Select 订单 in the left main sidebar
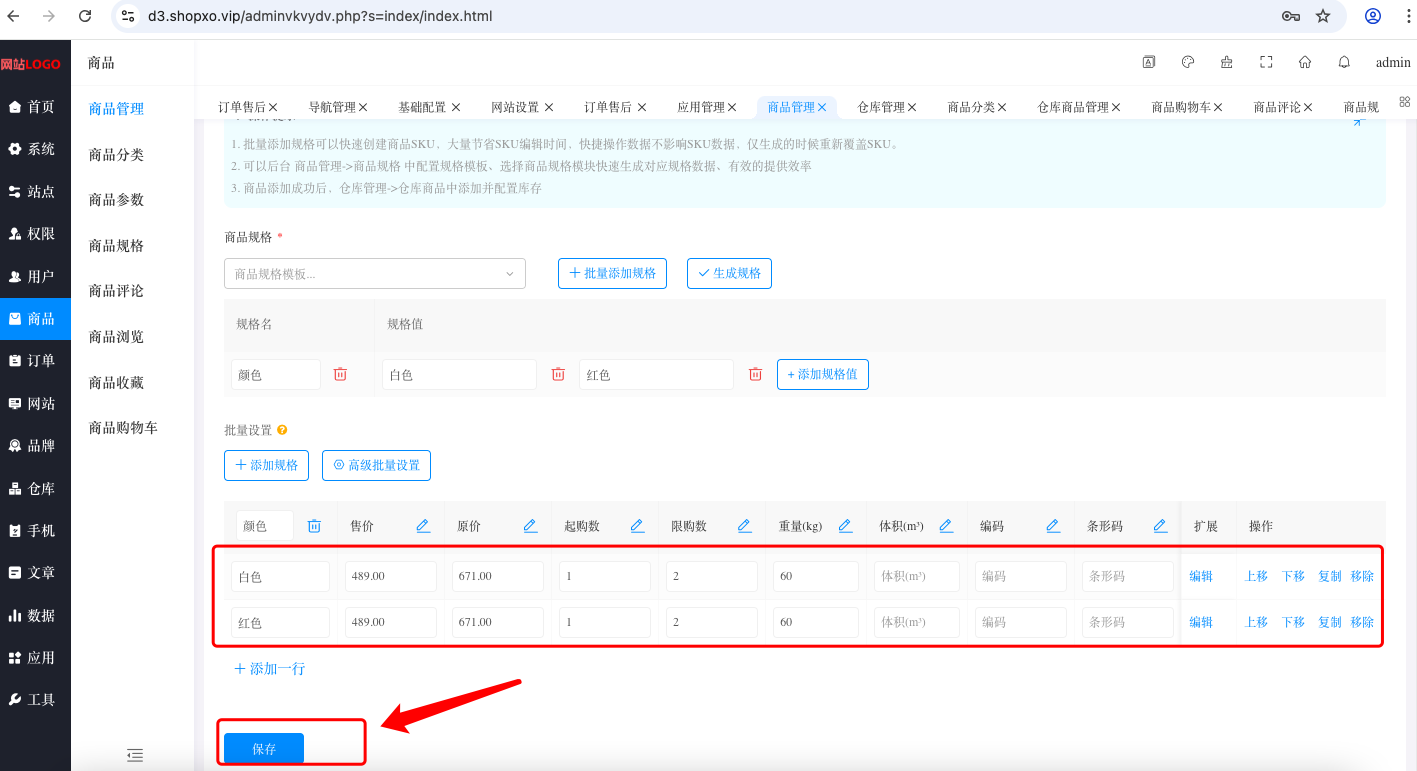Screen dimensions: 1417x771 (x=35, y=361)
